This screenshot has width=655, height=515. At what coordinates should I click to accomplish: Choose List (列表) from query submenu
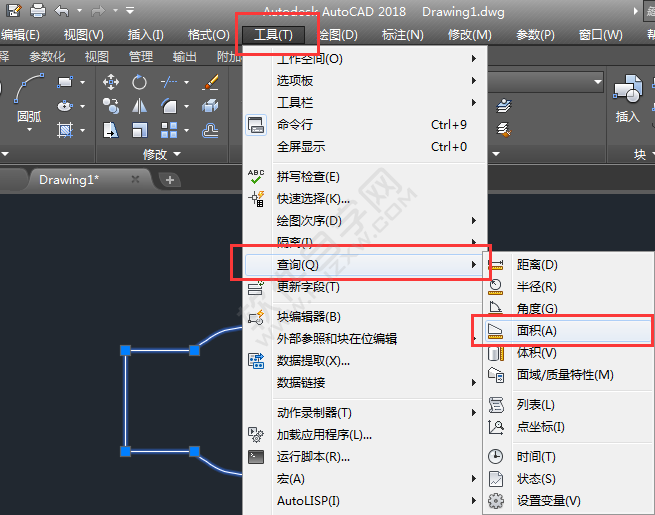click(569, 405)
